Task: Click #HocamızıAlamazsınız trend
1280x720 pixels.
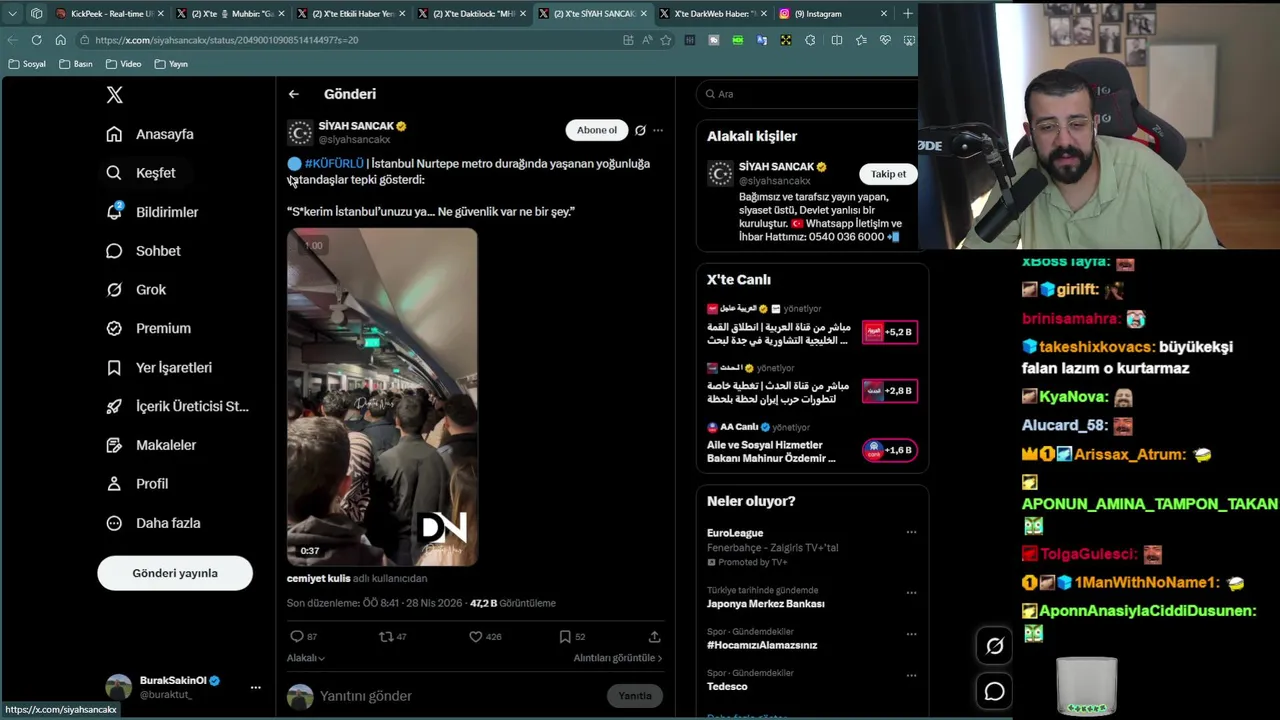Action: pos(762,645)
